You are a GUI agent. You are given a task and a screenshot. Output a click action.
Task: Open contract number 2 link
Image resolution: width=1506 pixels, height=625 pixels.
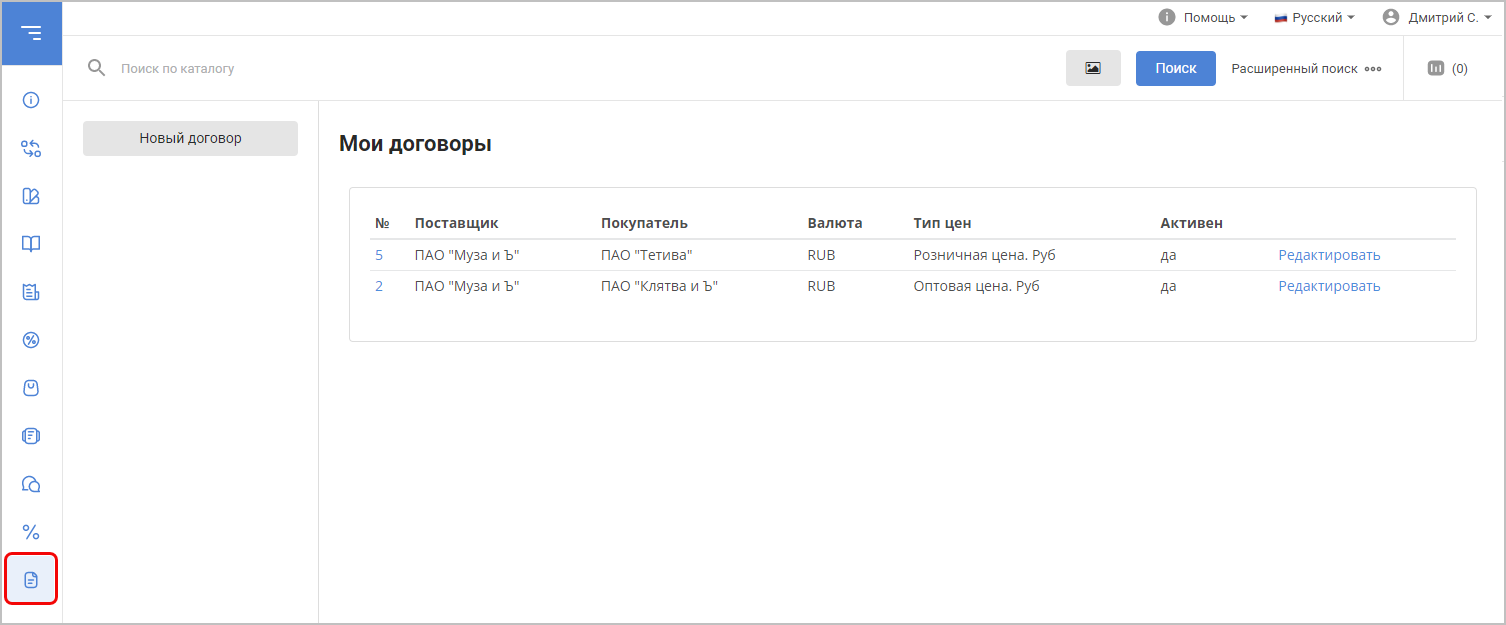[379, 286]
